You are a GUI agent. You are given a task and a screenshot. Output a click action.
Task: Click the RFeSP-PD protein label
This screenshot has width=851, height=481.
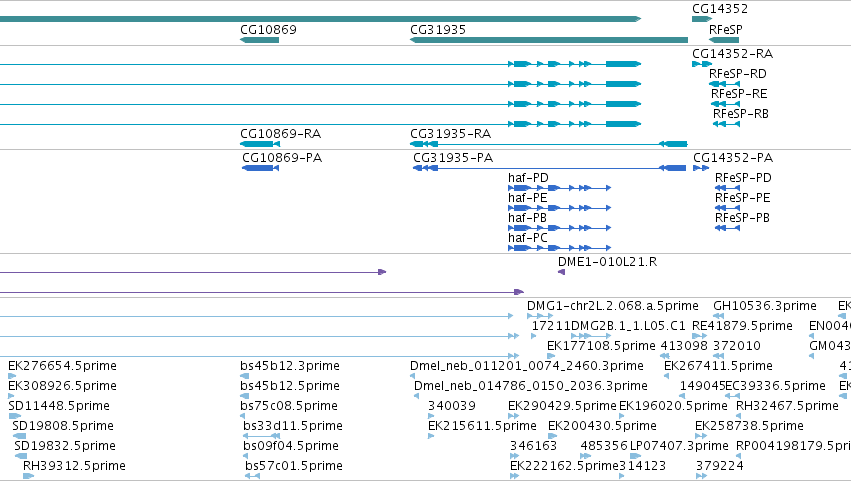tap(743, 178)
